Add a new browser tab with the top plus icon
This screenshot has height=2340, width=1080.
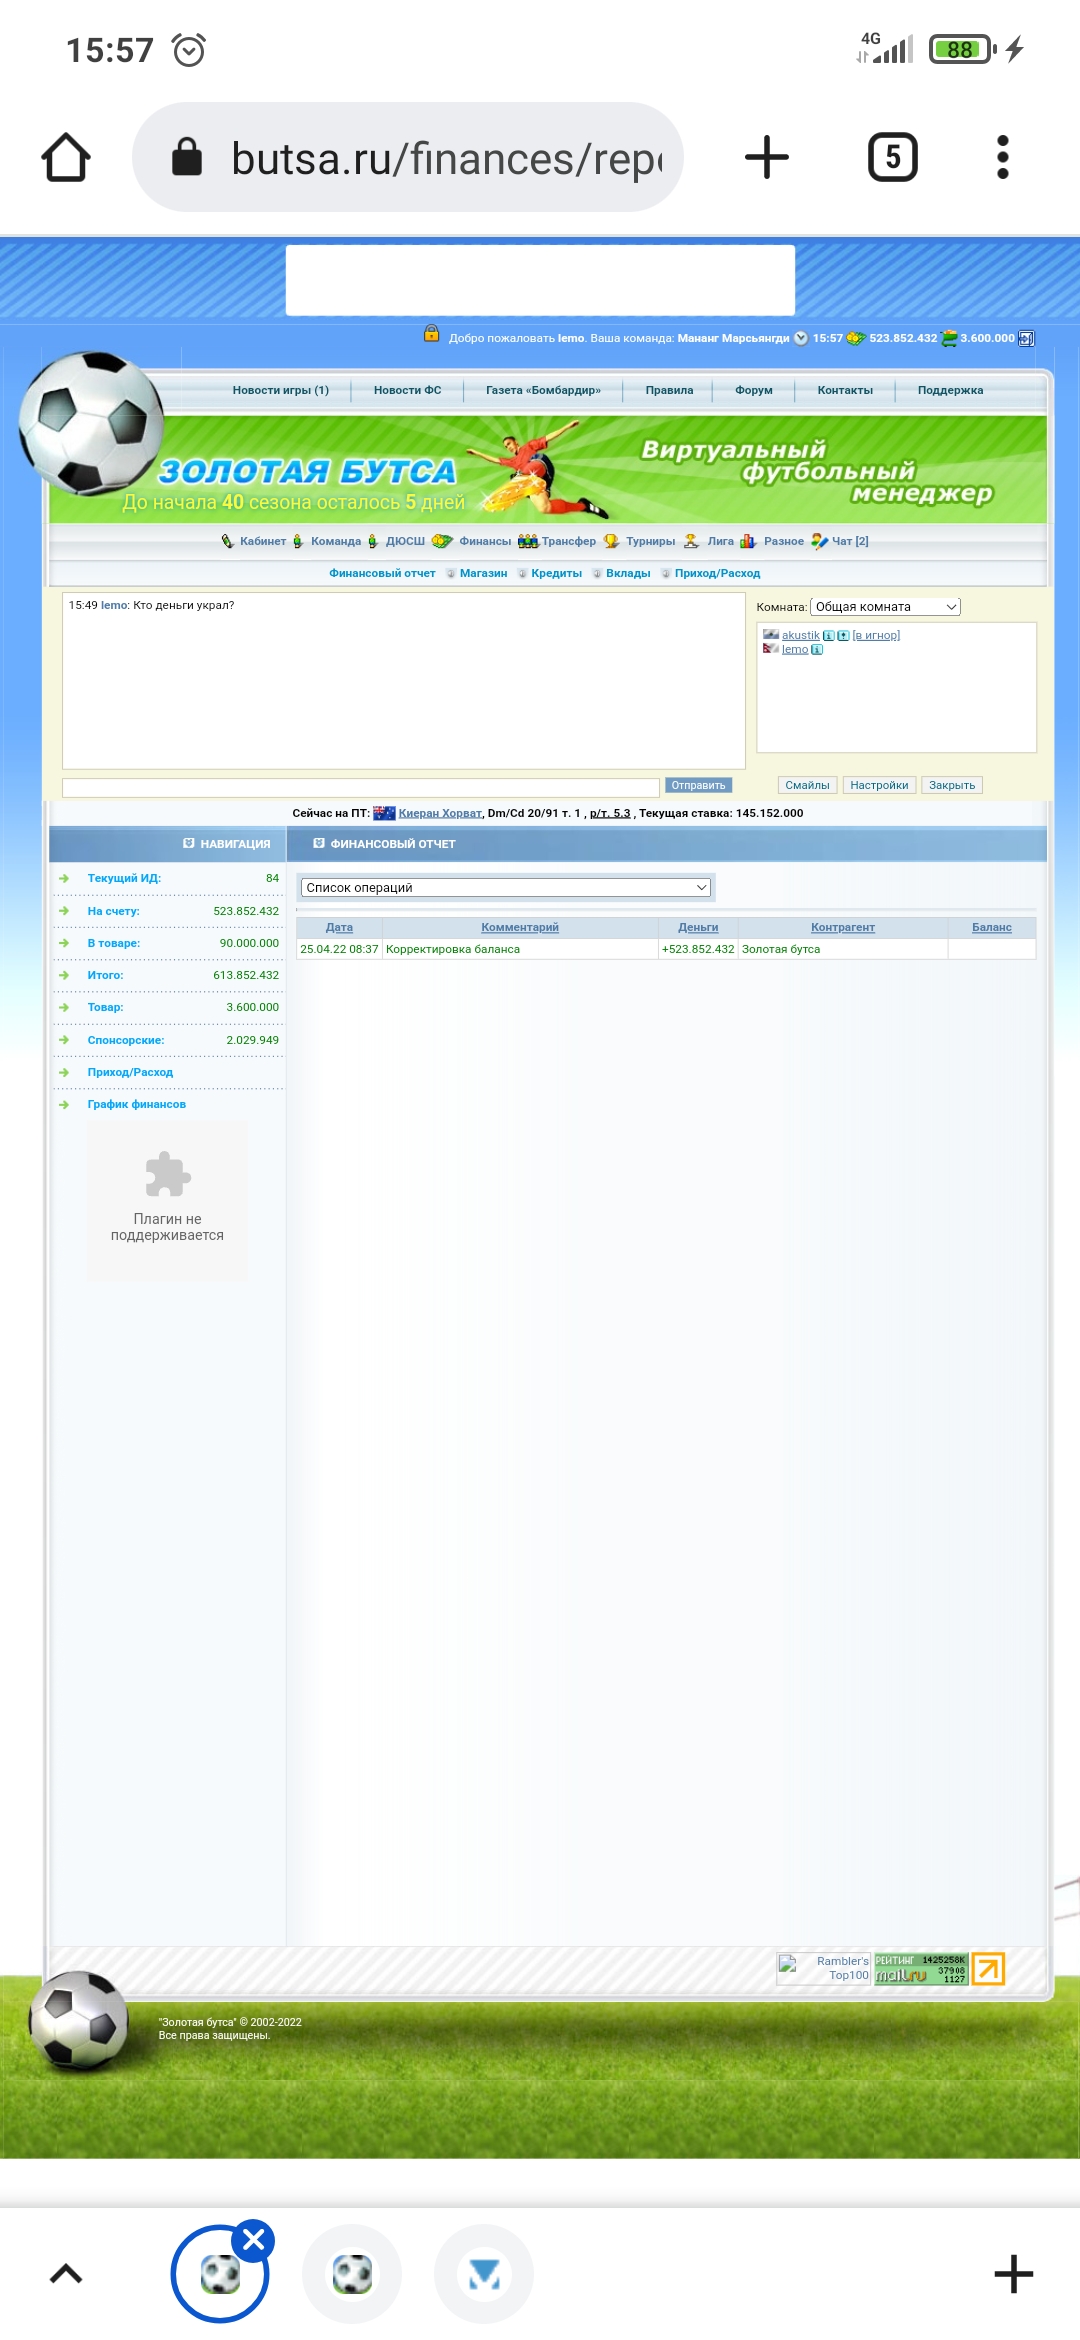point(767,158)
